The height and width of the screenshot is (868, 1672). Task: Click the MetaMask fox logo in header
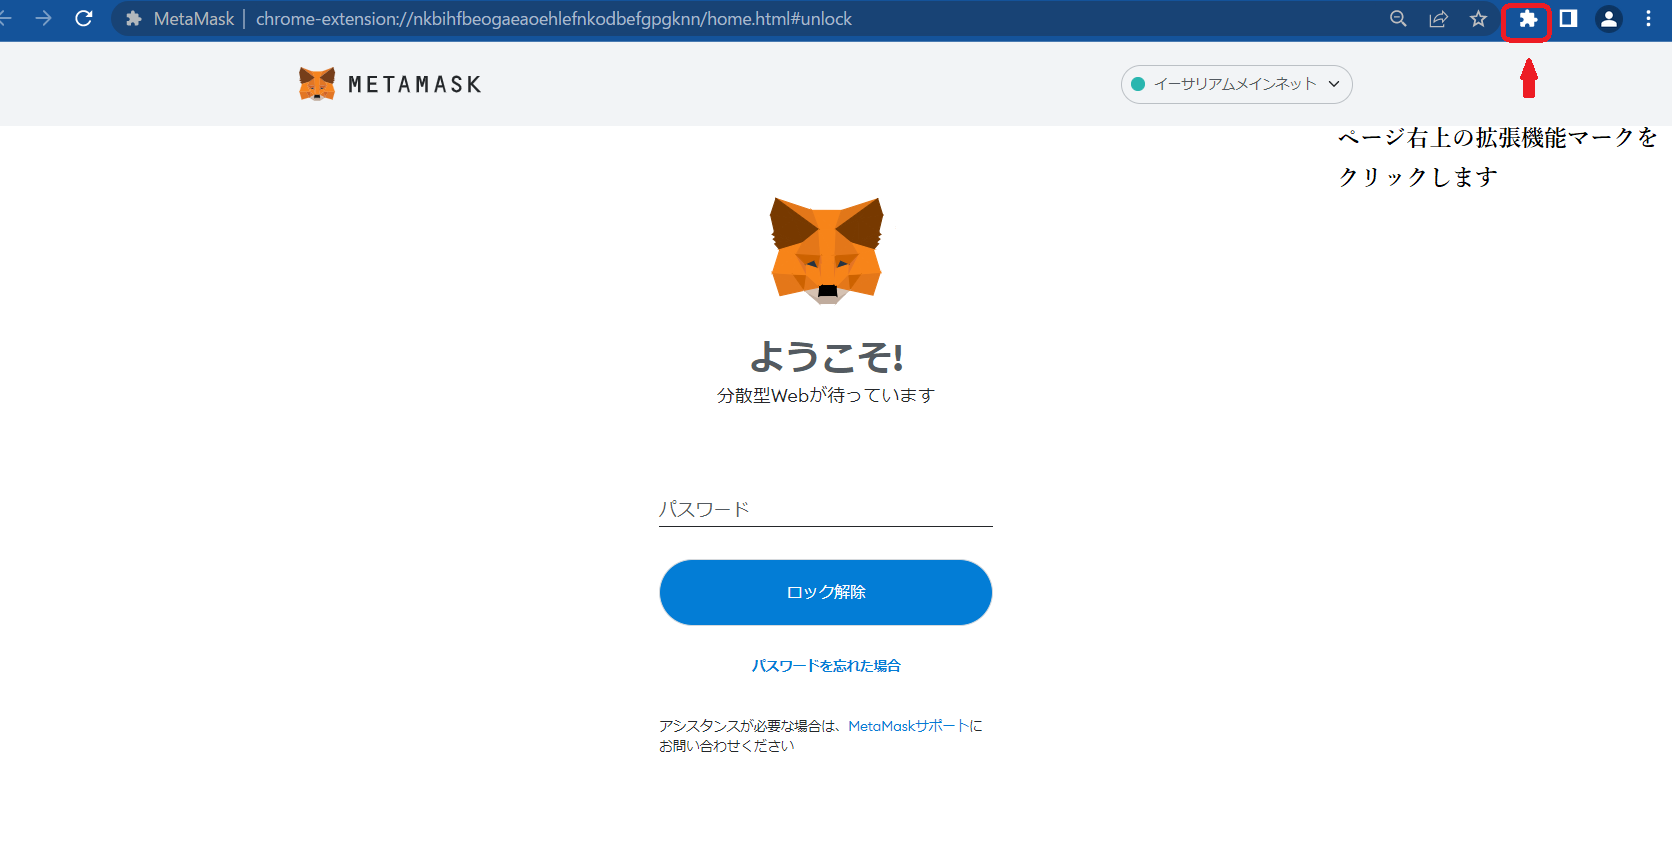(x=317, y=84)
